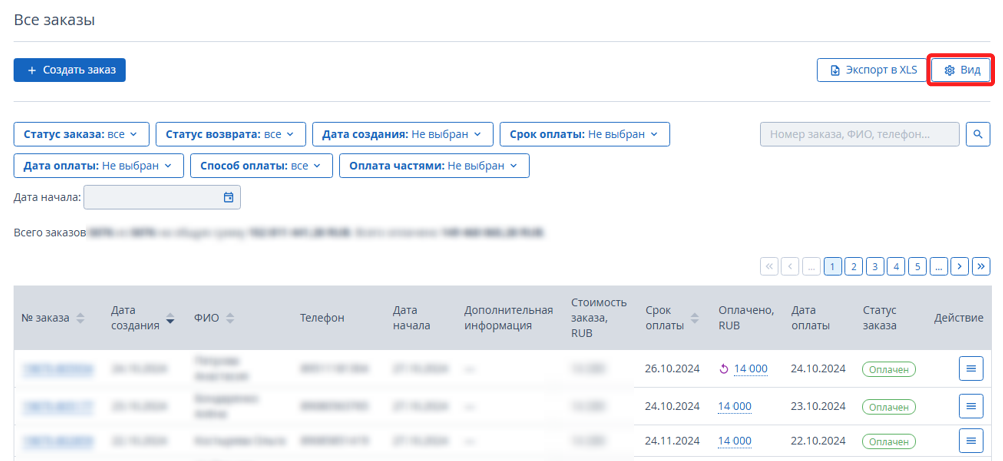The image size is (1003, 461).
Task: Open paid amount 14 000 in 26.10.2024 row
Action: pos(750,369)
